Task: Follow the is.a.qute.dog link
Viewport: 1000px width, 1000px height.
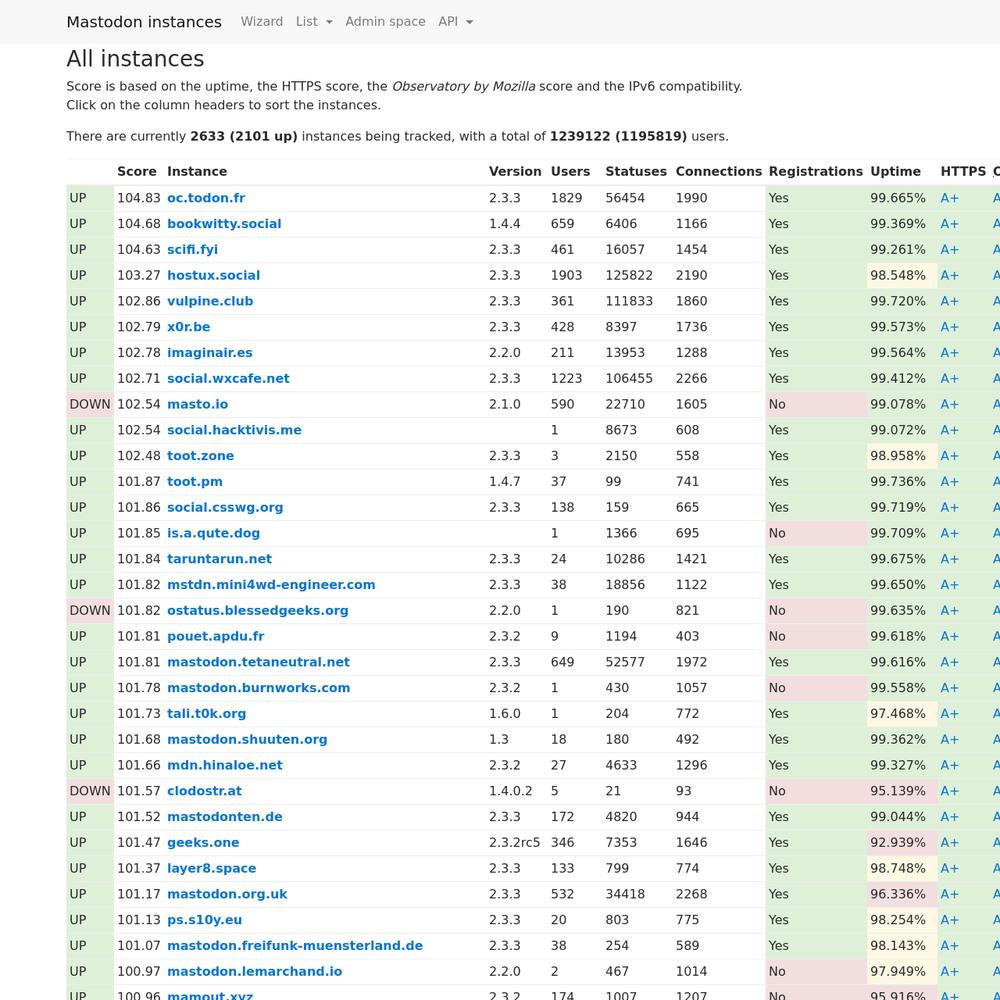Action: (x=214, y=533)
